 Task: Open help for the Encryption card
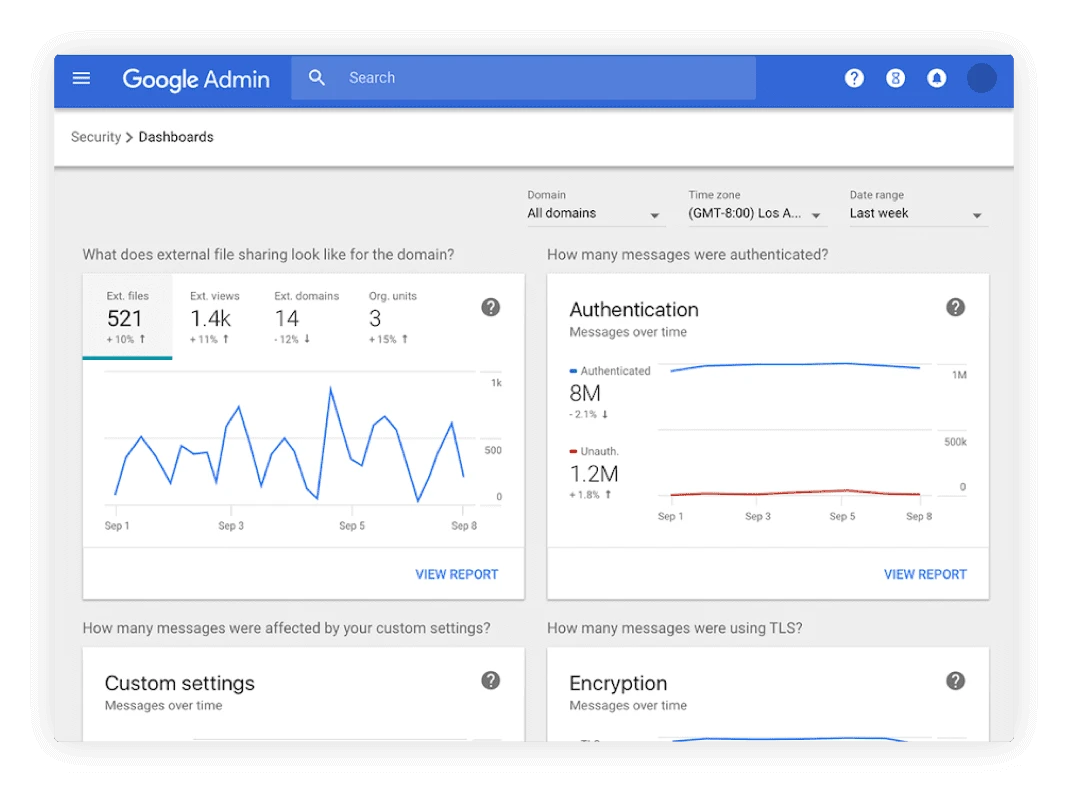pos(955,681)
